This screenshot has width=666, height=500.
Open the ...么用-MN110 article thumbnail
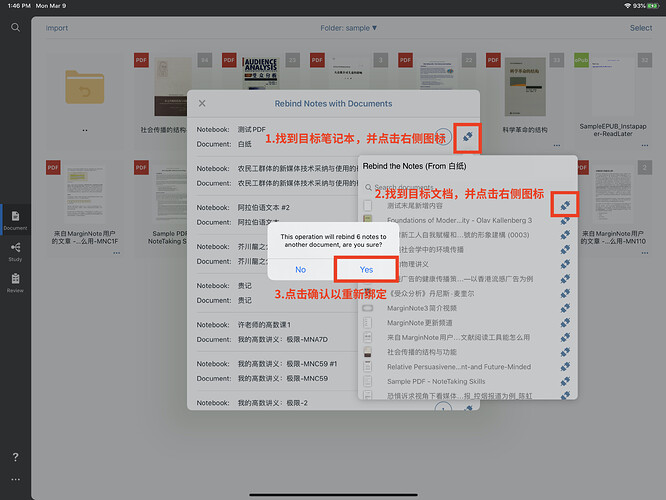pos(613,195)
